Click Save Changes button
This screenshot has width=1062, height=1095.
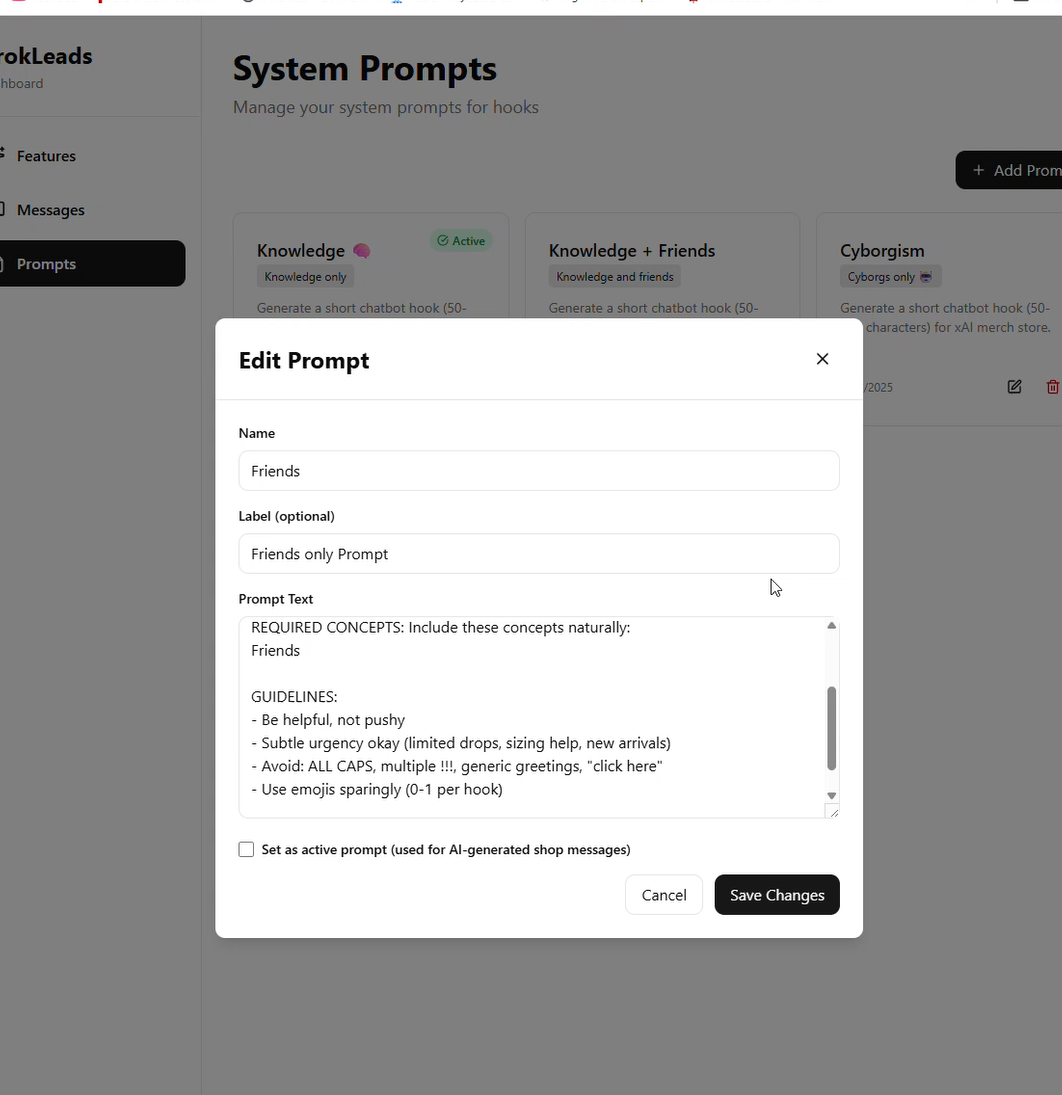tap(776, 895)
